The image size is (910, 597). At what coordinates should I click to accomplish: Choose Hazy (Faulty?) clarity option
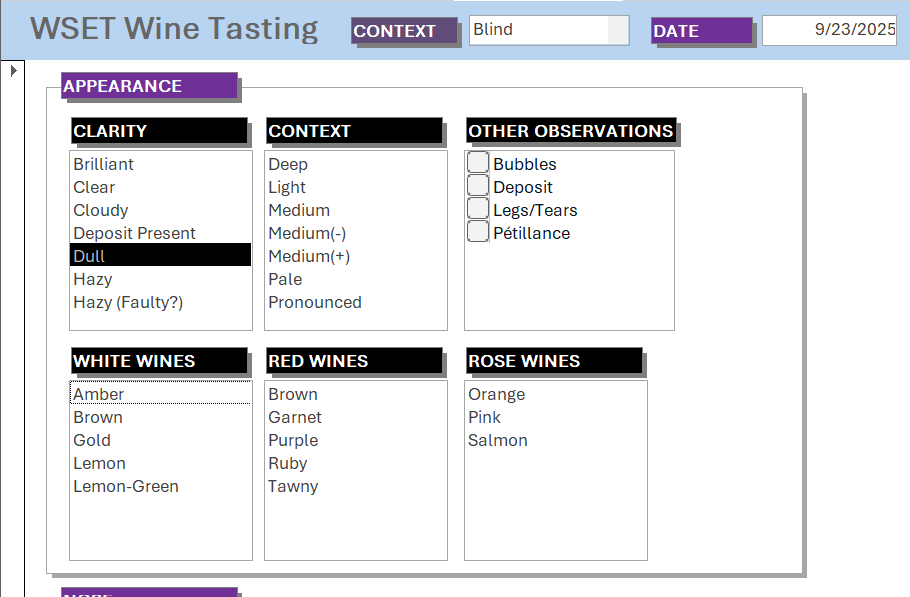pyautogui.click(x=161, y=302)
